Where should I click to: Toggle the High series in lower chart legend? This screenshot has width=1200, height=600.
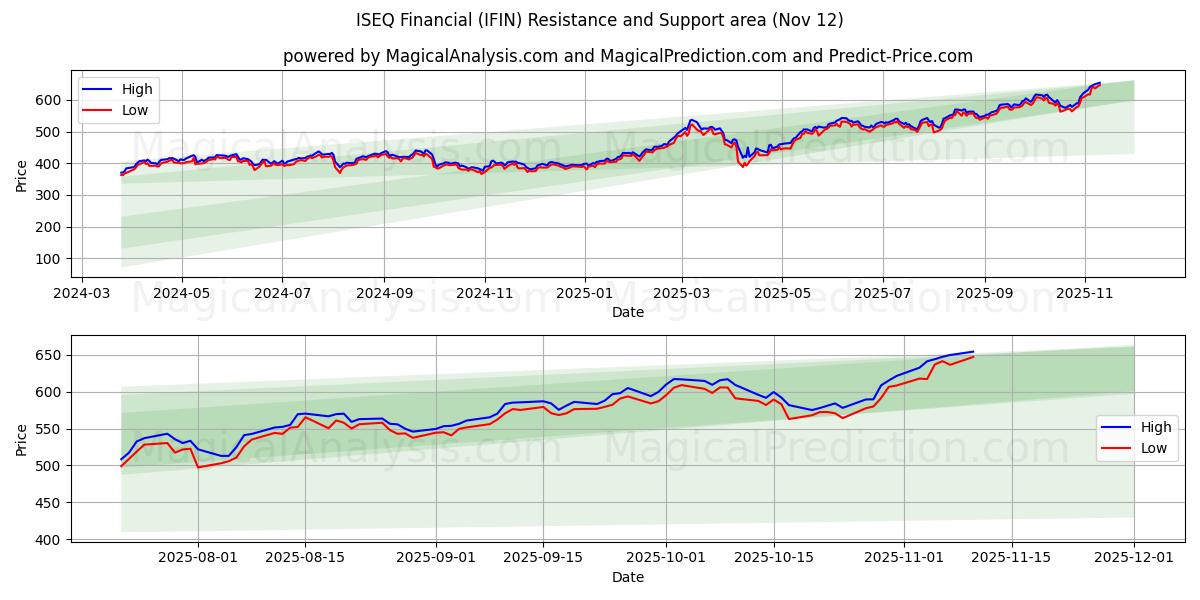tap(1156, 427)
